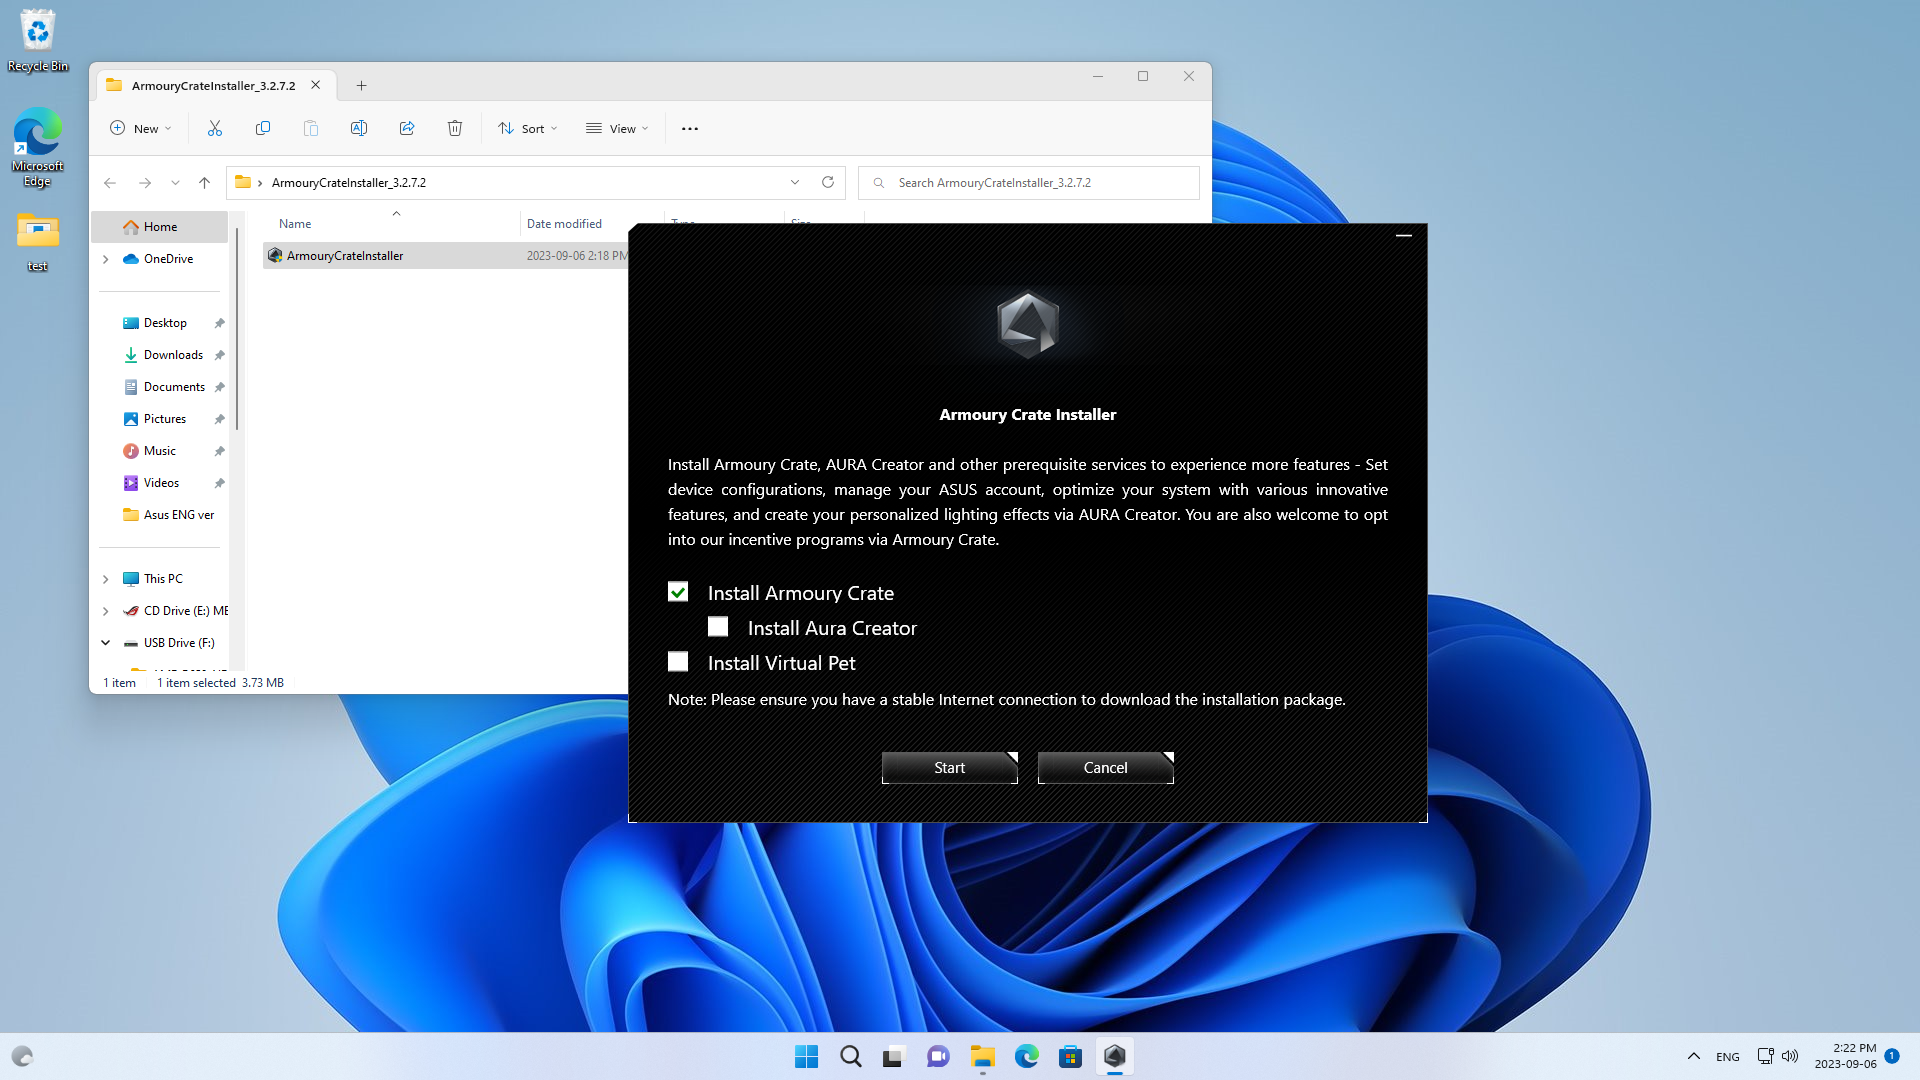Sort files by Date modified column
This screenshot has width=1920, height=1080.
click(x=564, y=224)
